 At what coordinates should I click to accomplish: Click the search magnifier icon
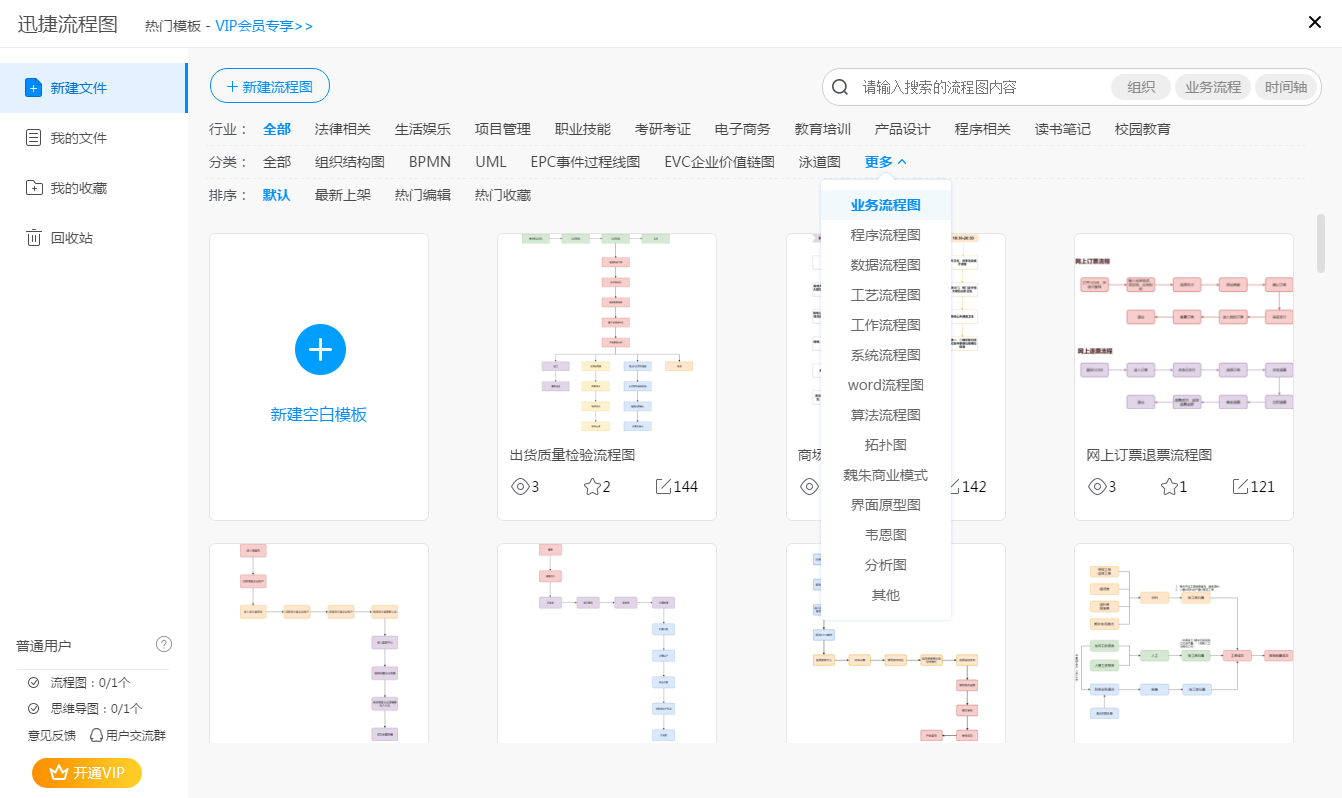(x=840, y=87)
